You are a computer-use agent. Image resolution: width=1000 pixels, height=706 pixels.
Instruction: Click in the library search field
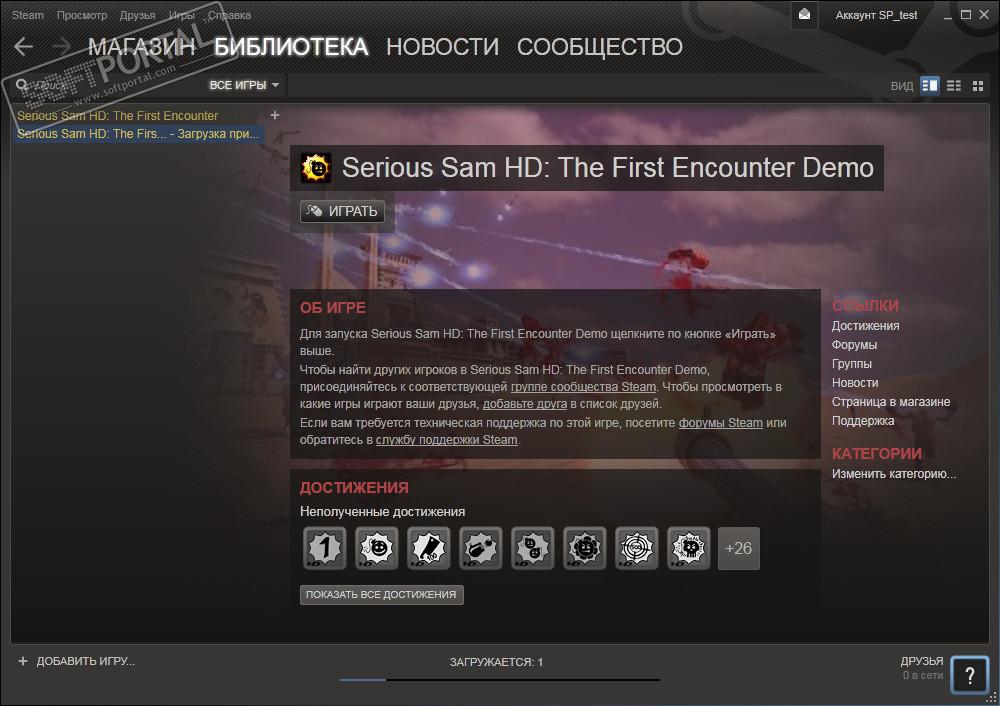coord(108,85)
